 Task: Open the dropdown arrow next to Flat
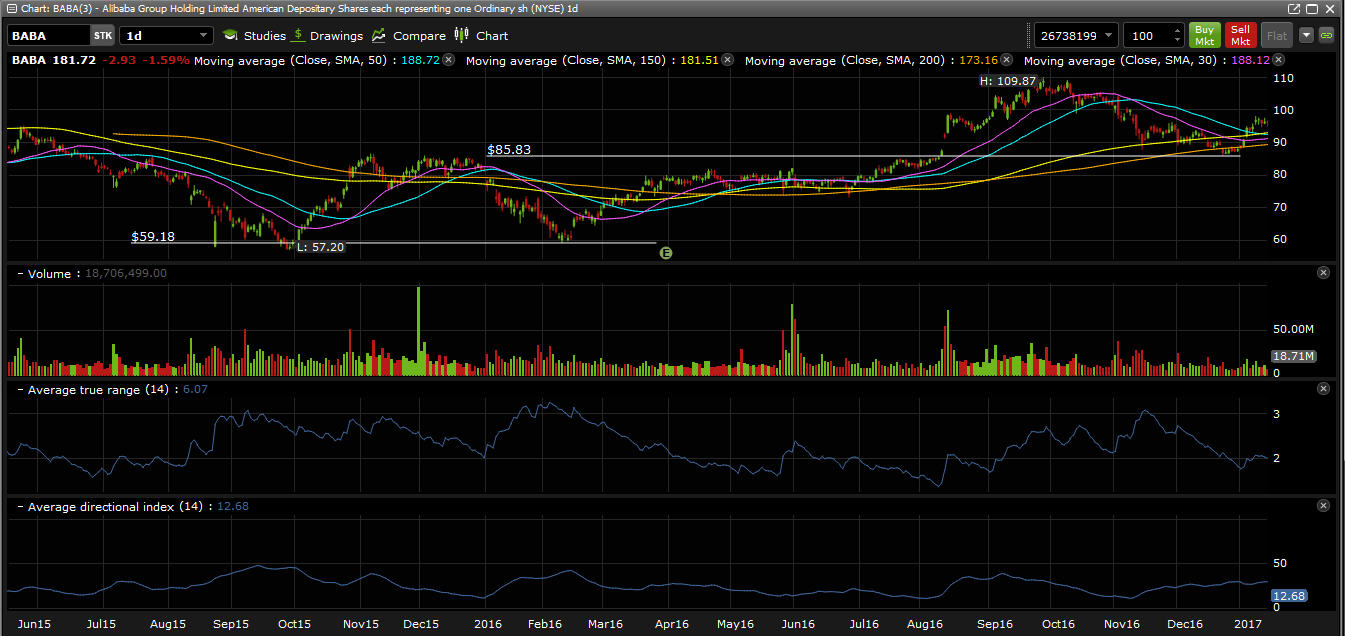1306,35
